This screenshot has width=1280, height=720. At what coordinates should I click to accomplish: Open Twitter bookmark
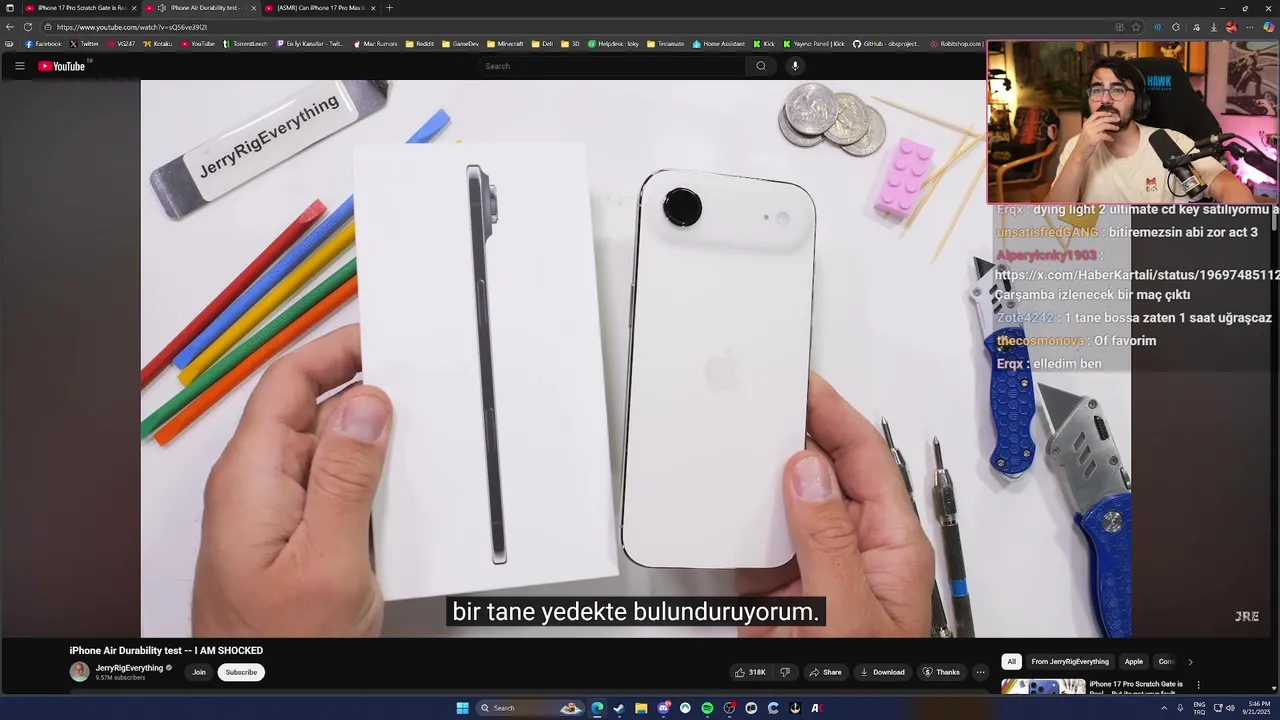[85, 44]
